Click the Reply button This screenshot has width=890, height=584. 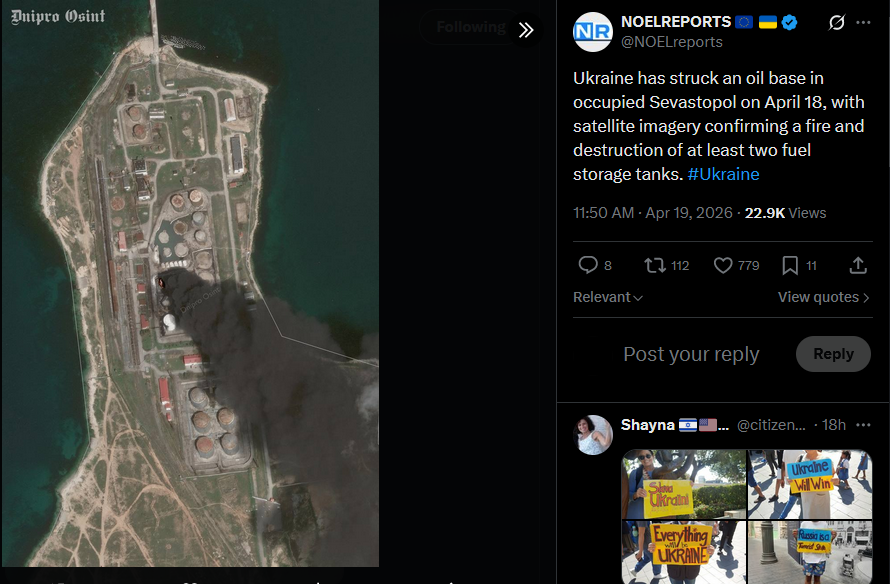pos(833,354)
